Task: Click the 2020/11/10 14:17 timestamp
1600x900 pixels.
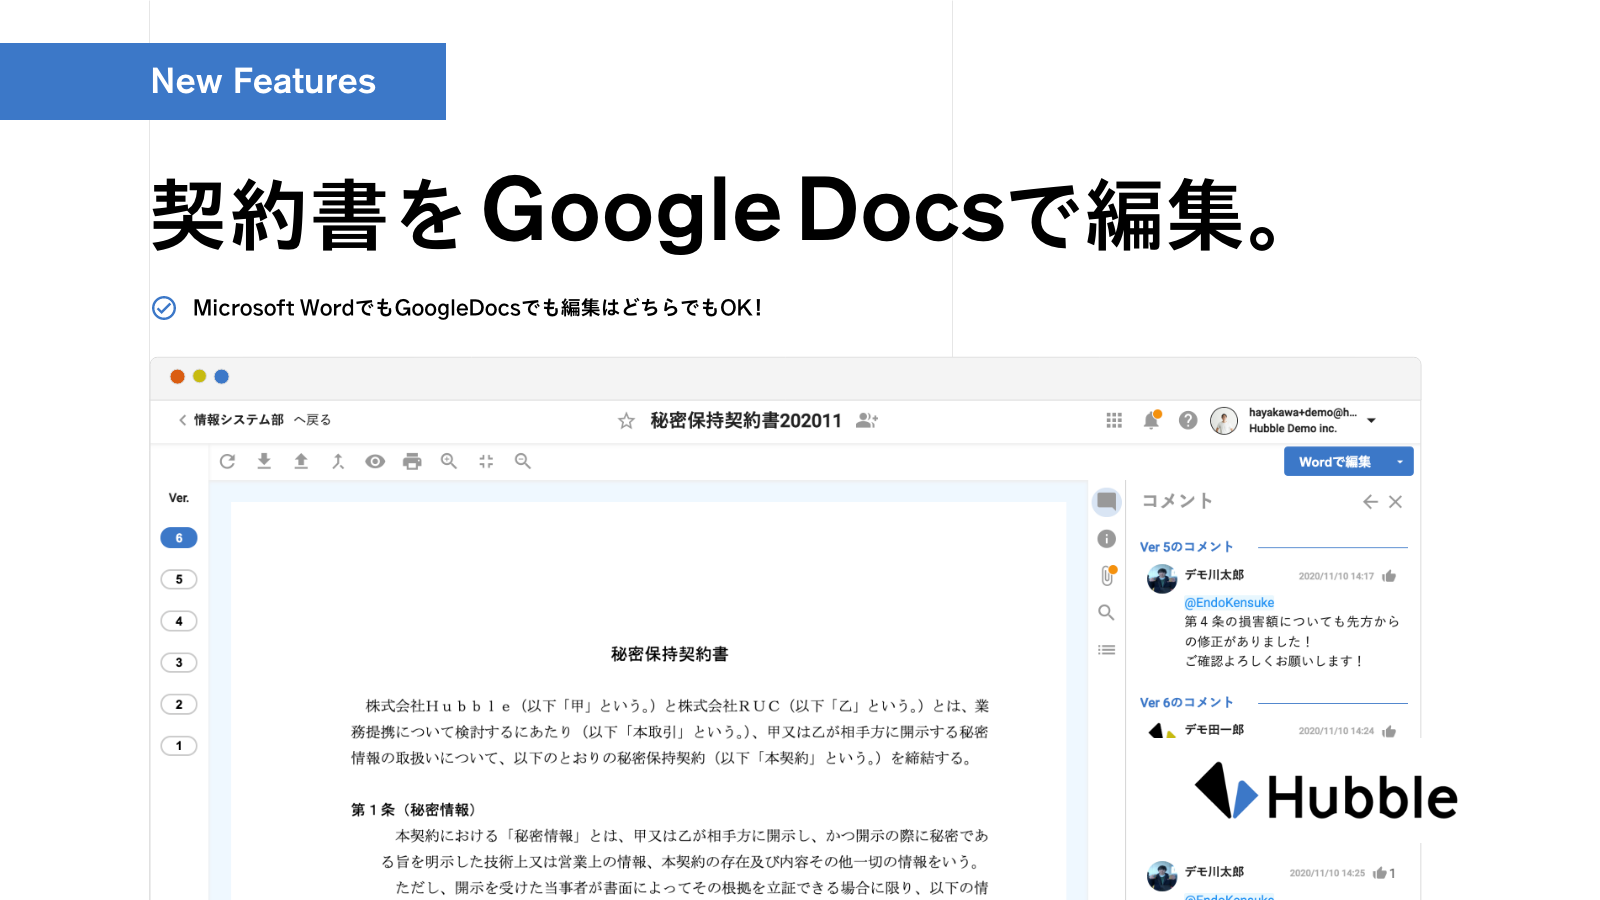Action: (x=1336, y=576)
